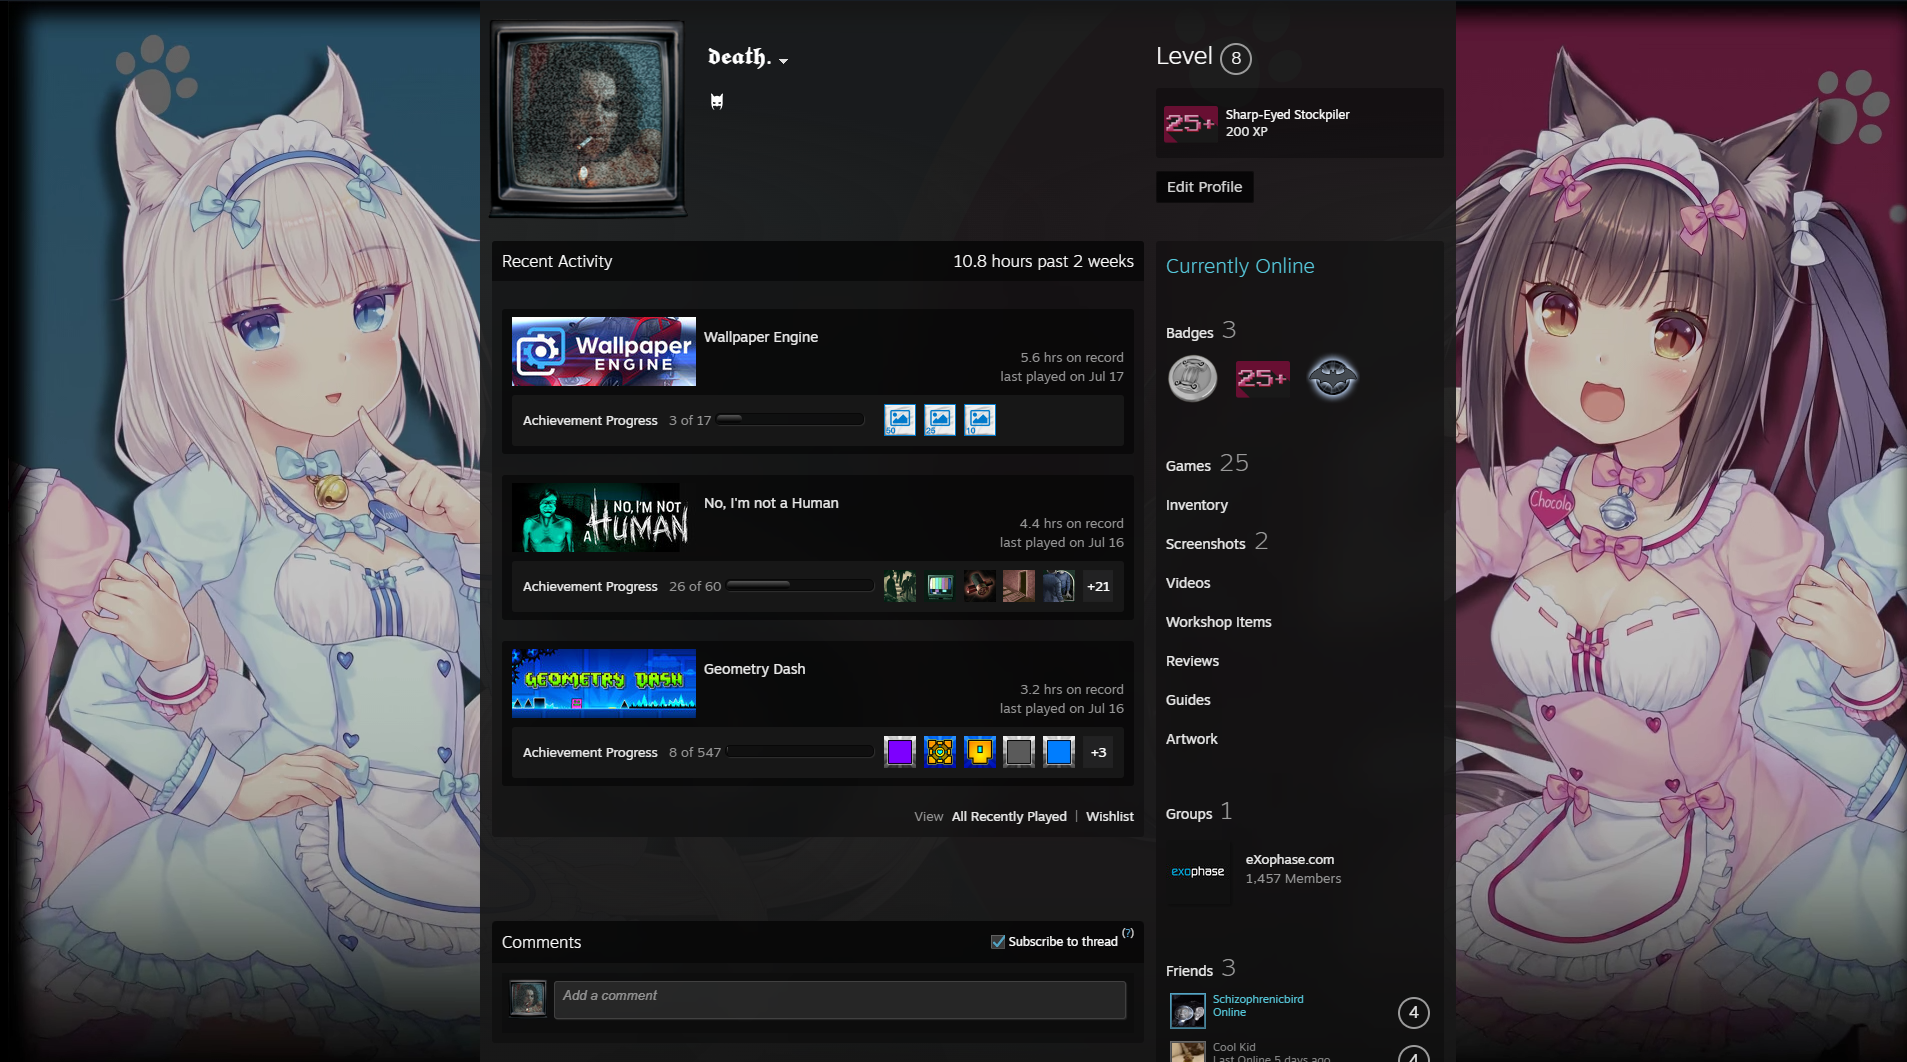The image size is (1907, 1062).
Task: Open the first silver community badge
Action: click(x=1192, y=379)
